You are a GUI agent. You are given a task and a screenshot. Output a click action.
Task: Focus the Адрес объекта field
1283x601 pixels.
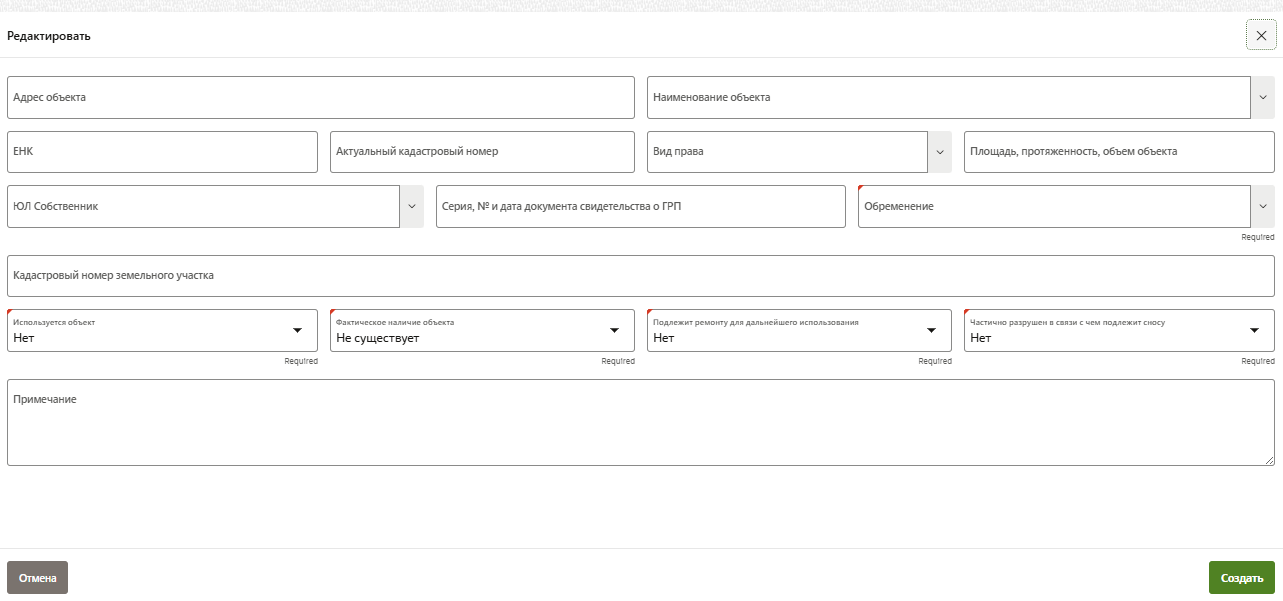tap(320, 98)
